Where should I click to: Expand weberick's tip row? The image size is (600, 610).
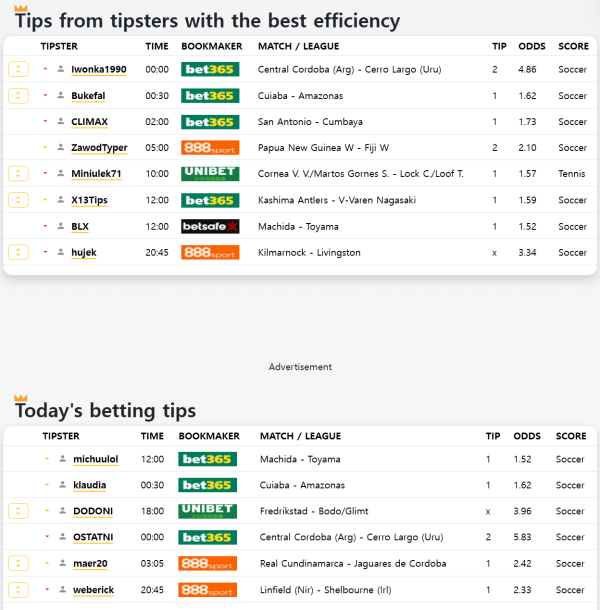coord(18,590)
